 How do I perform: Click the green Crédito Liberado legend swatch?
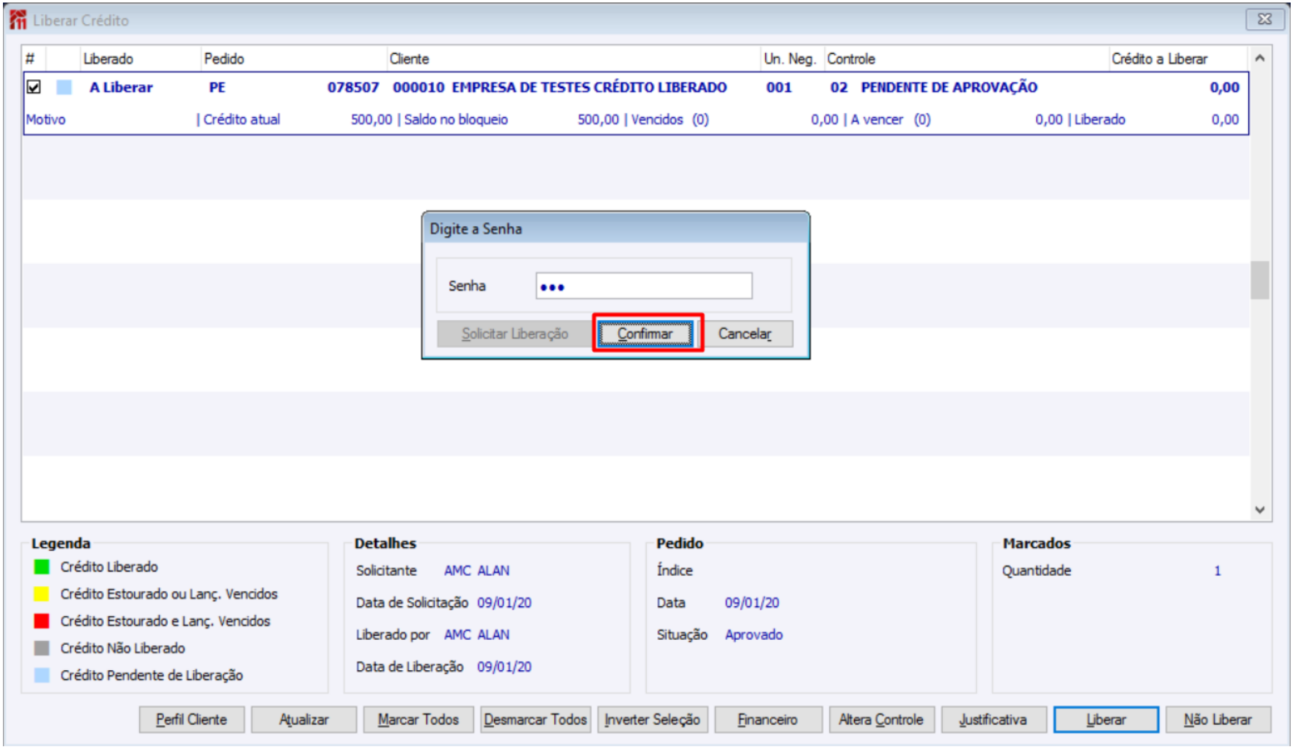[x=41, y=567]
